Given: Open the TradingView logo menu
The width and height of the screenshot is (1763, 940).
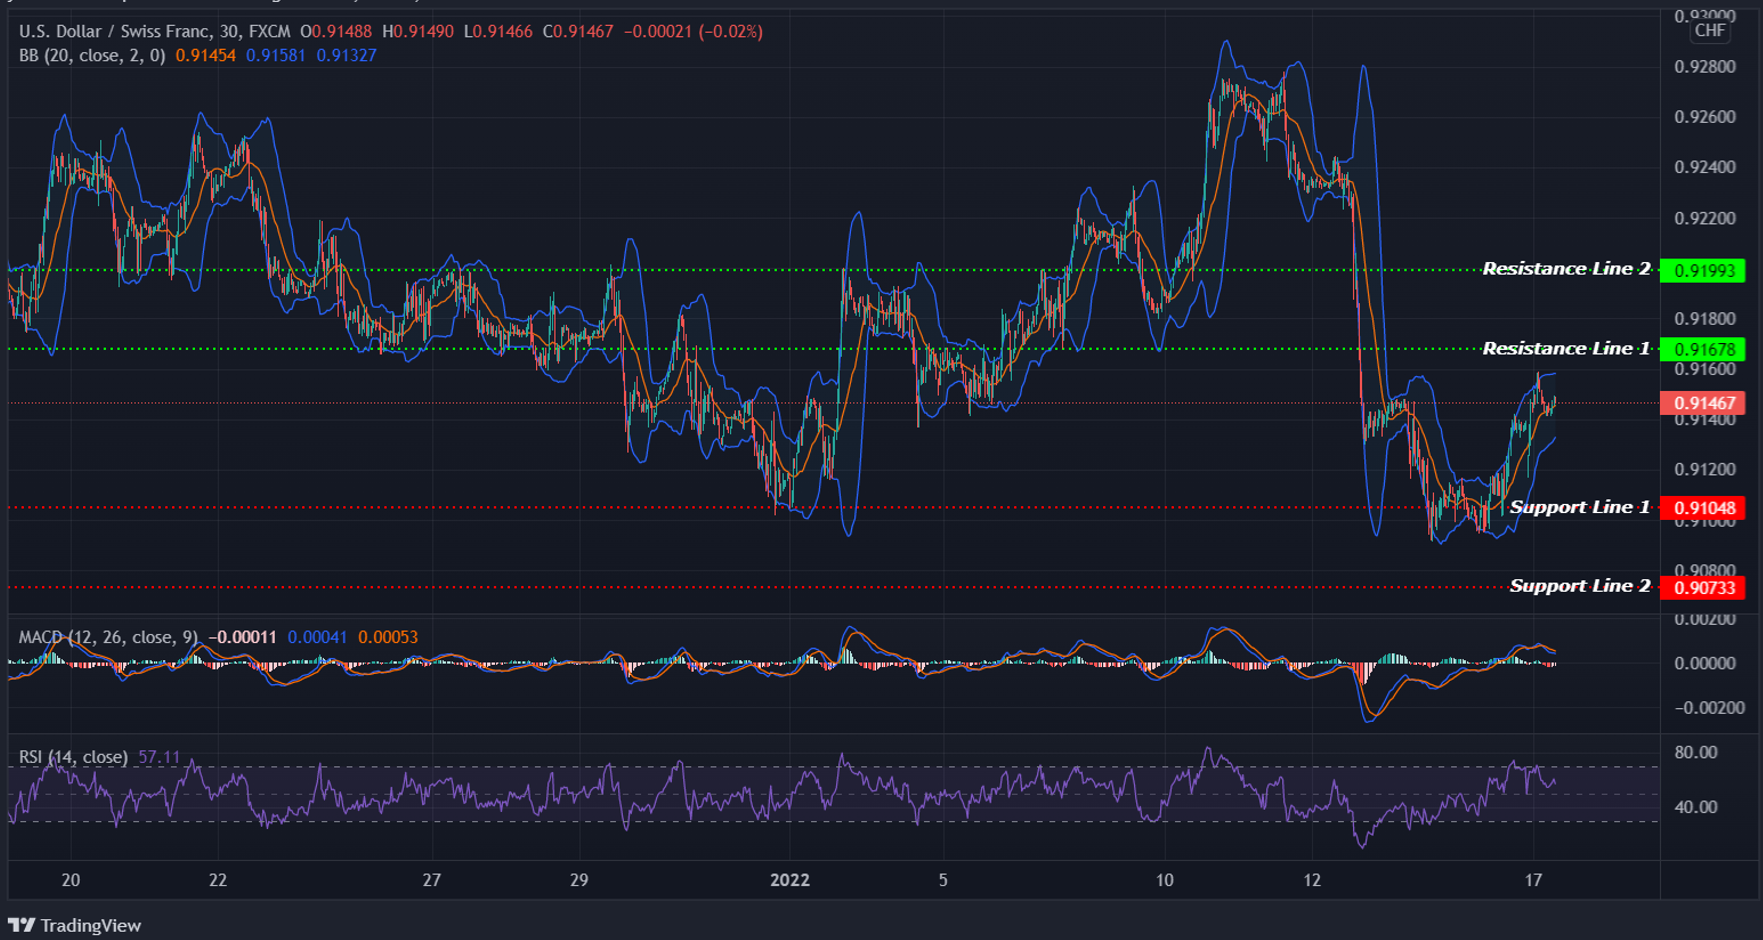Looking at the screenshot, I should tap(75, 925).
